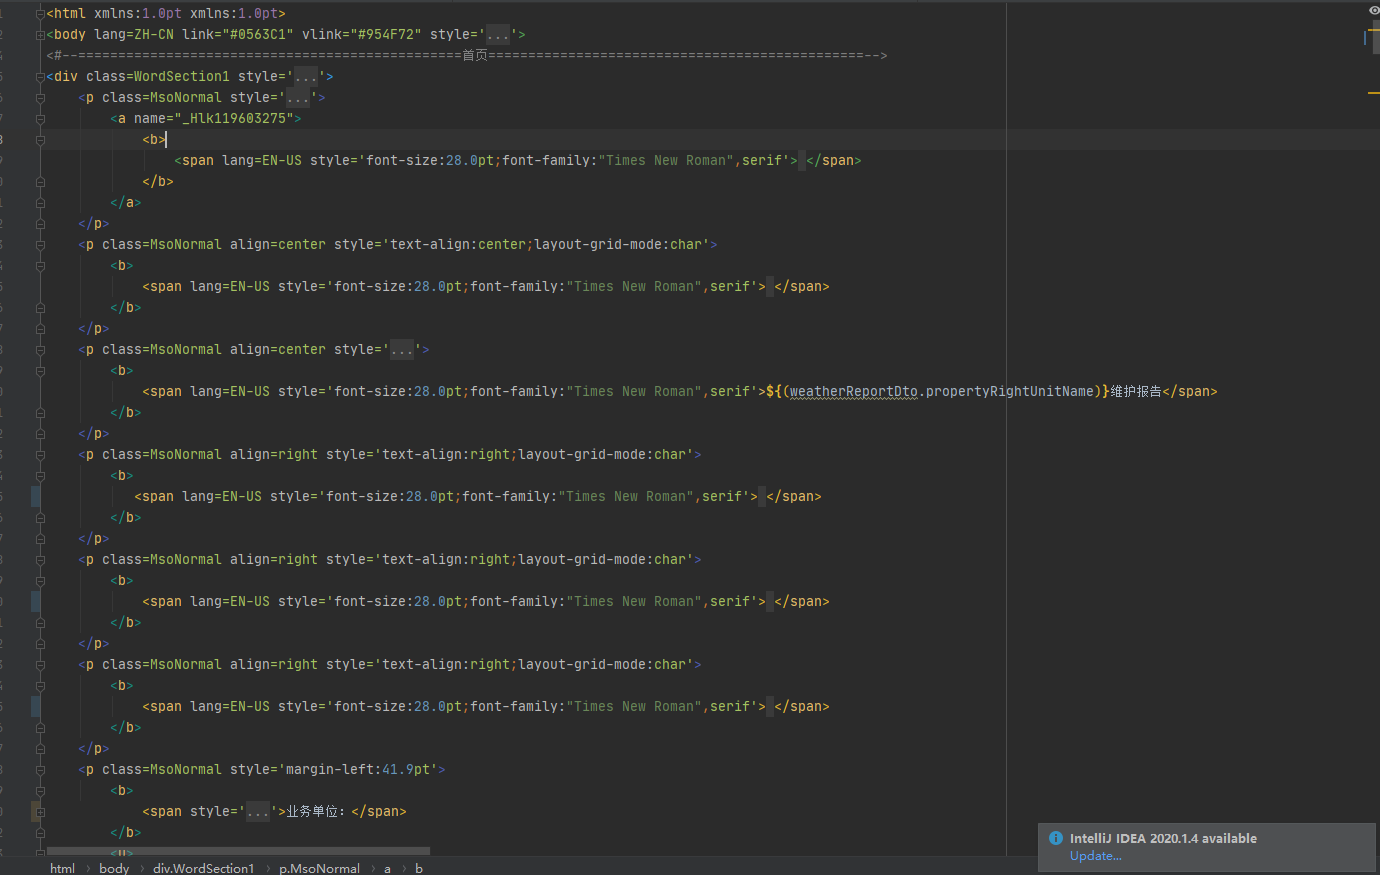Click the div.WordSection1 breadcrumb
The width and height of the screenshot is (1380, 875).
point(203,868)
